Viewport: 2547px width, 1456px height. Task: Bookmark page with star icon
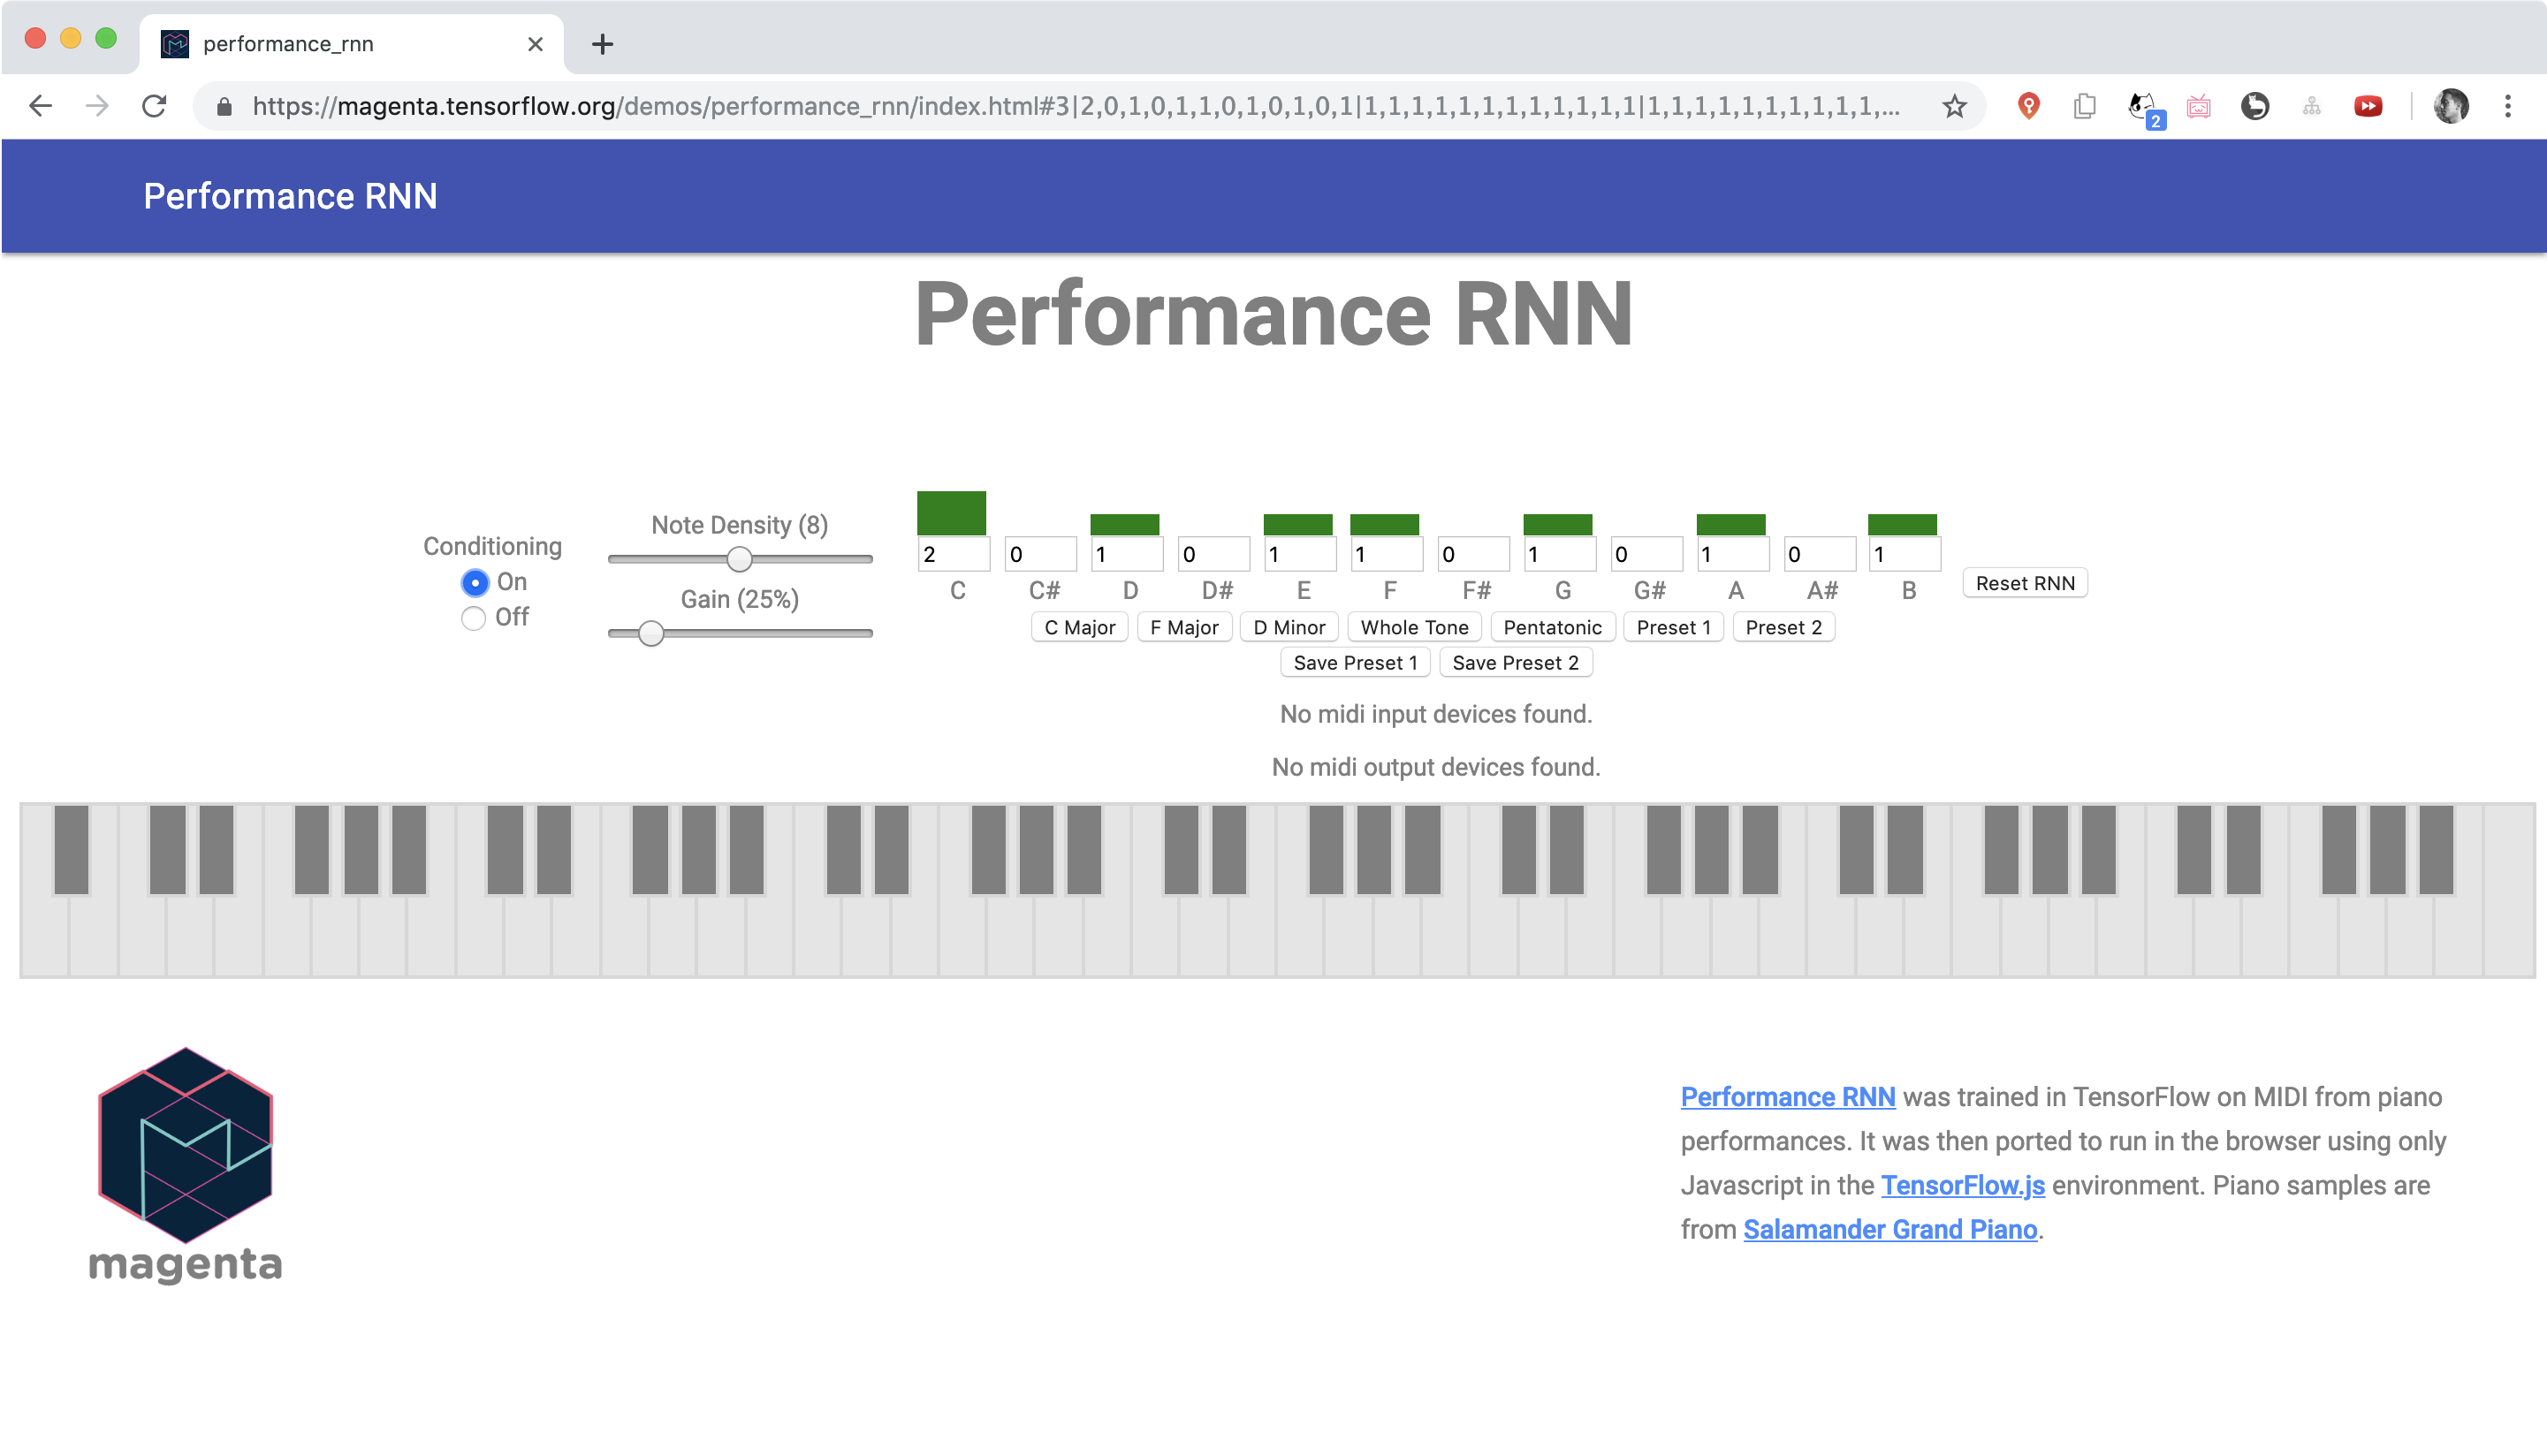click(x=1954, y=106)
